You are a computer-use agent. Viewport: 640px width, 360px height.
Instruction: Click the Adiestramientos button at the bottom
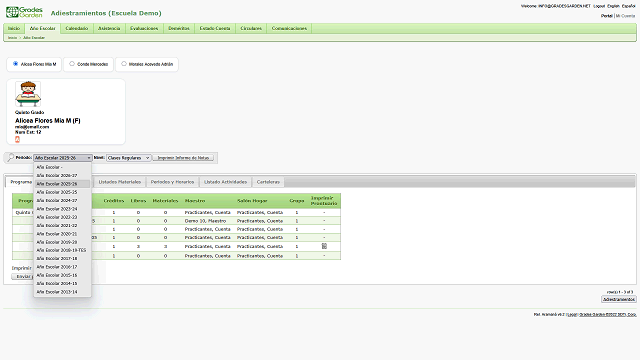coord(619,299)
